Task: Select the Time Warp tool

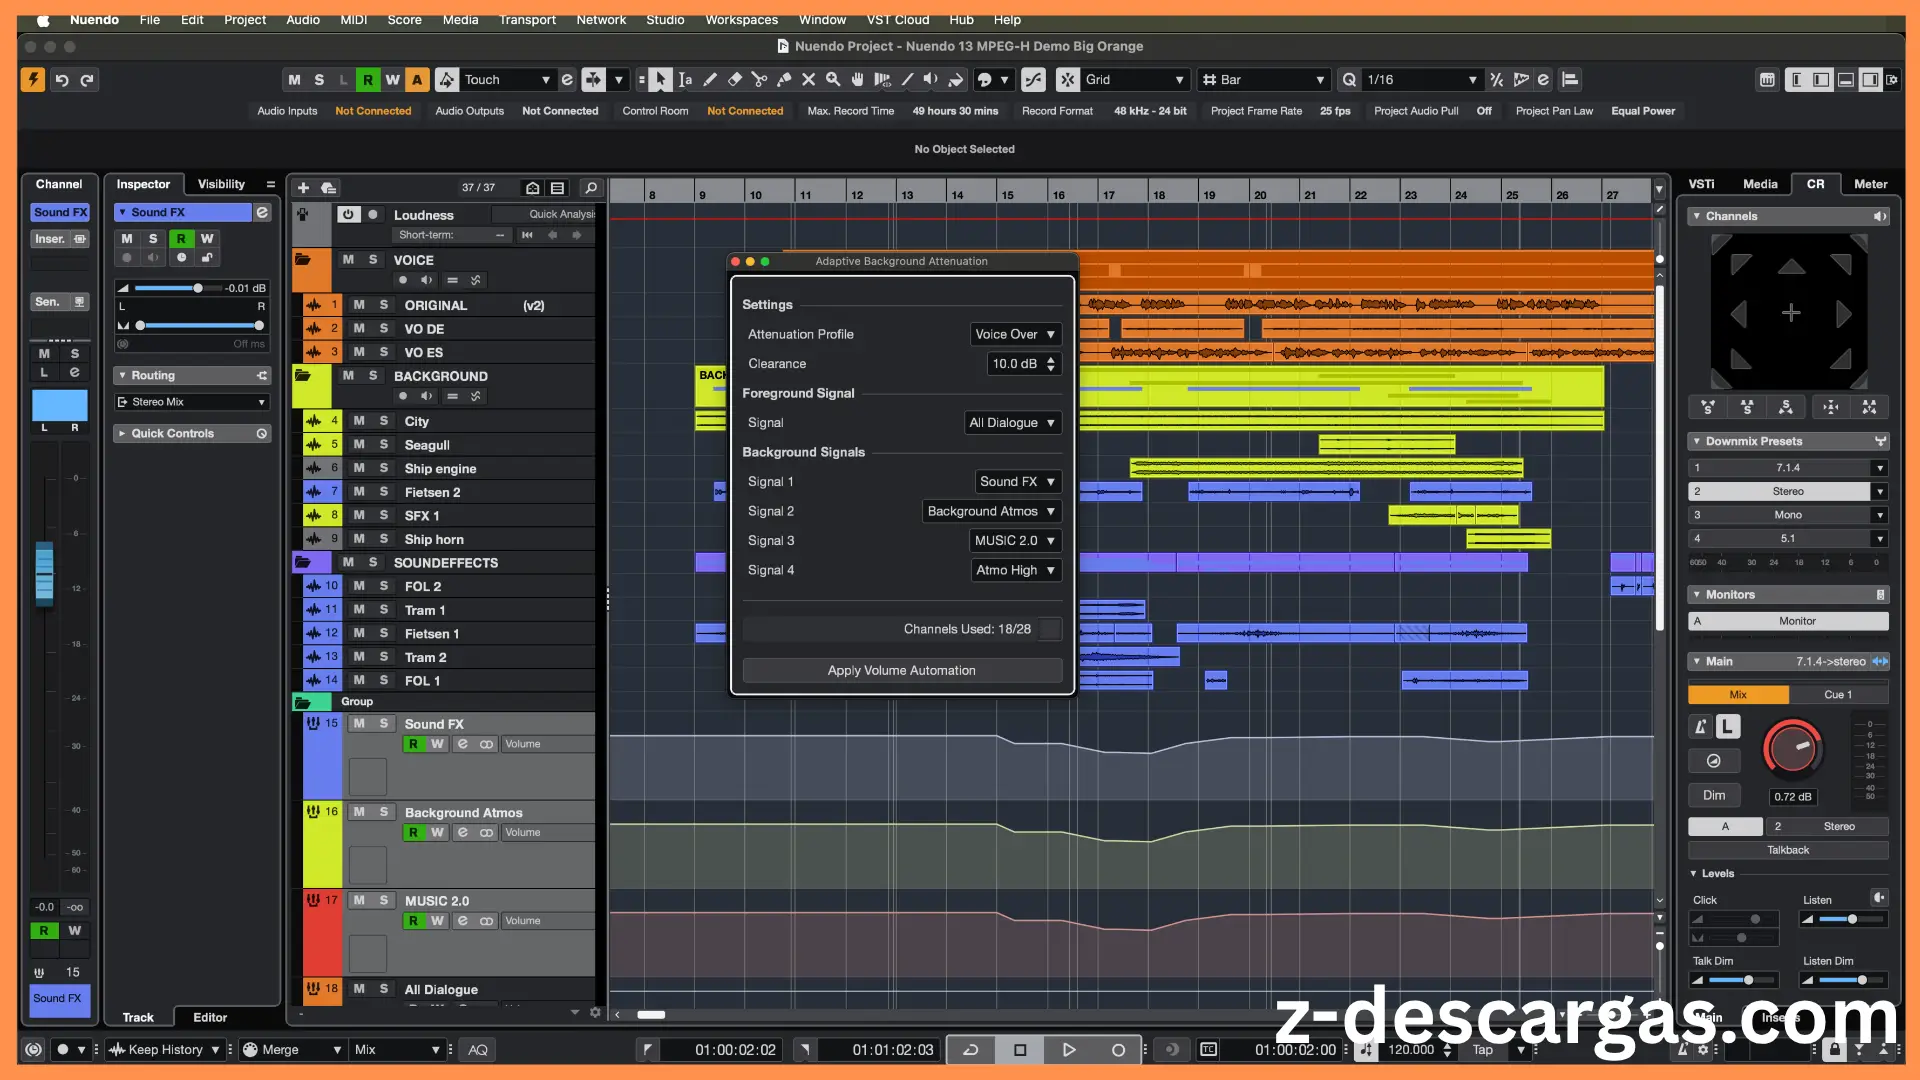Action: pos(882,80)
